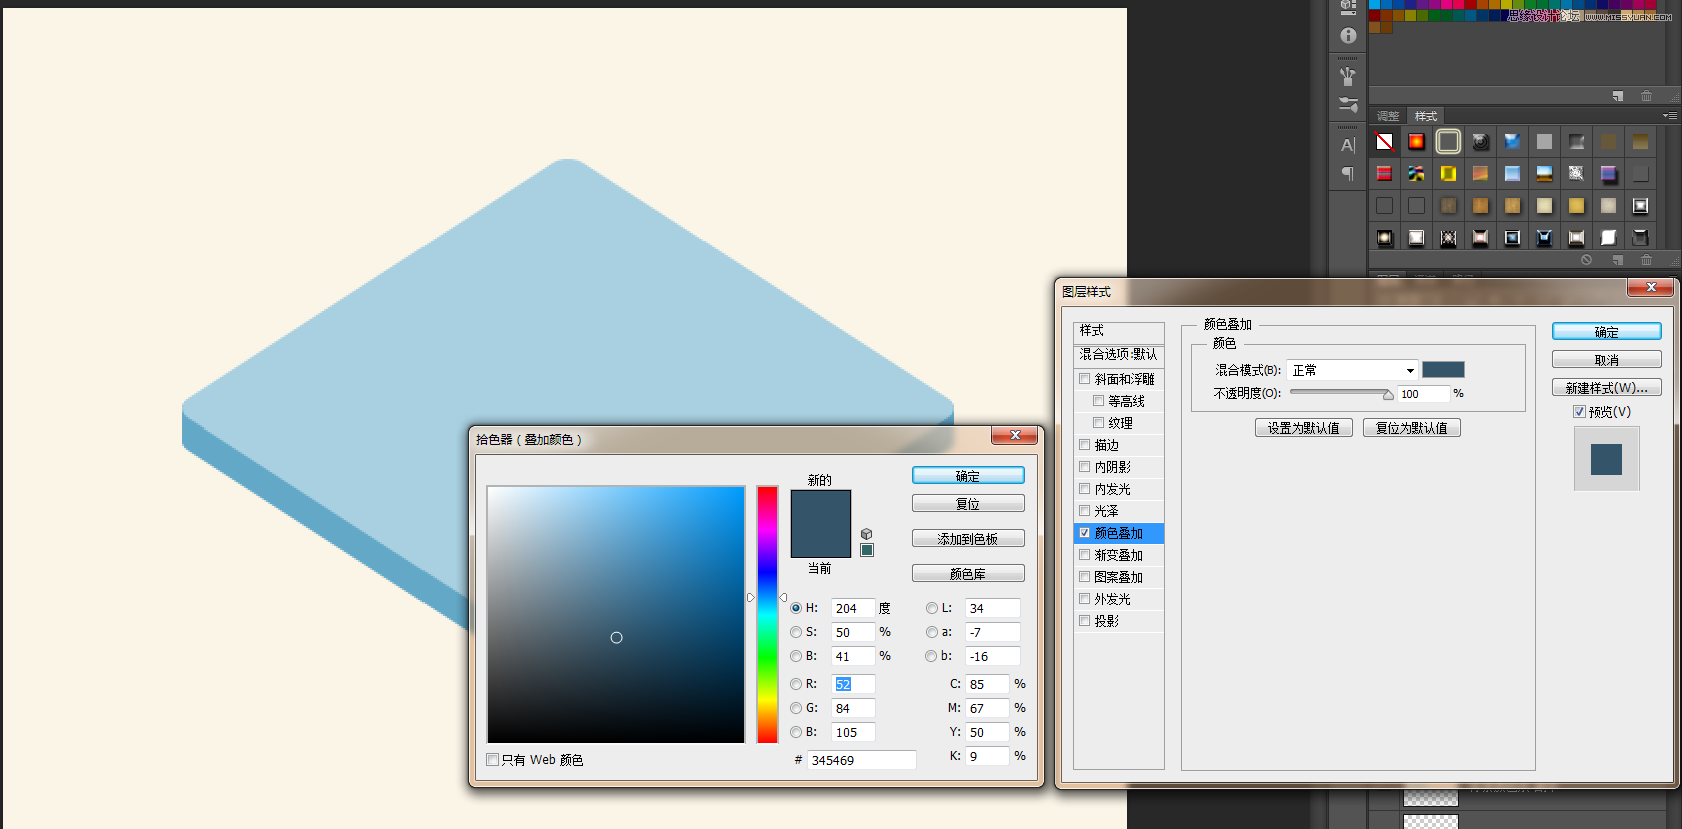
Task: Enable the 投影 drop shadow checkbox
Action: (1085, 621)
